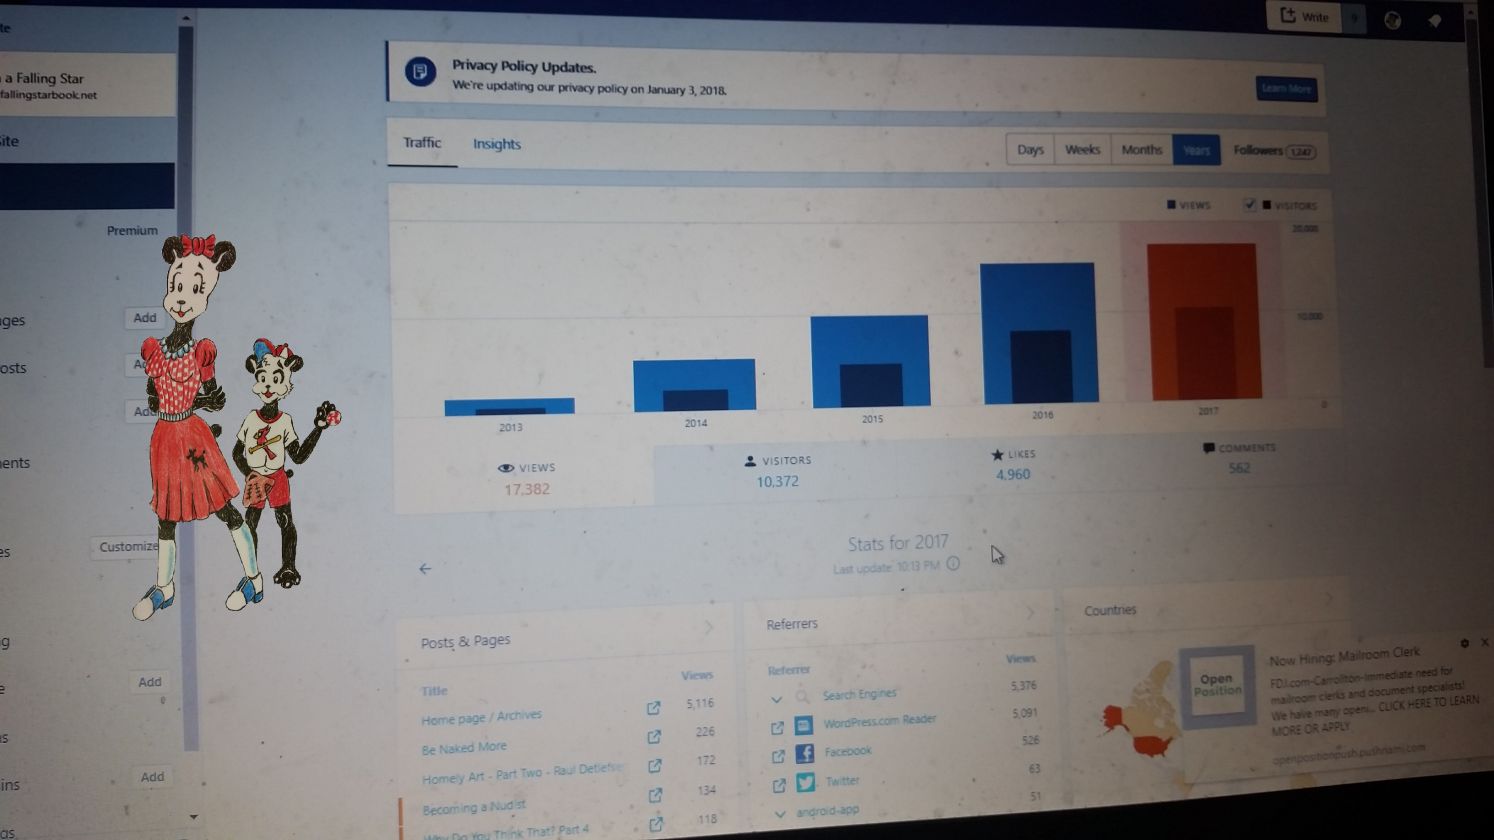This screenshot has height=840, width=1494.
Task: Select the Years period tab
Action: [1196, 150]
